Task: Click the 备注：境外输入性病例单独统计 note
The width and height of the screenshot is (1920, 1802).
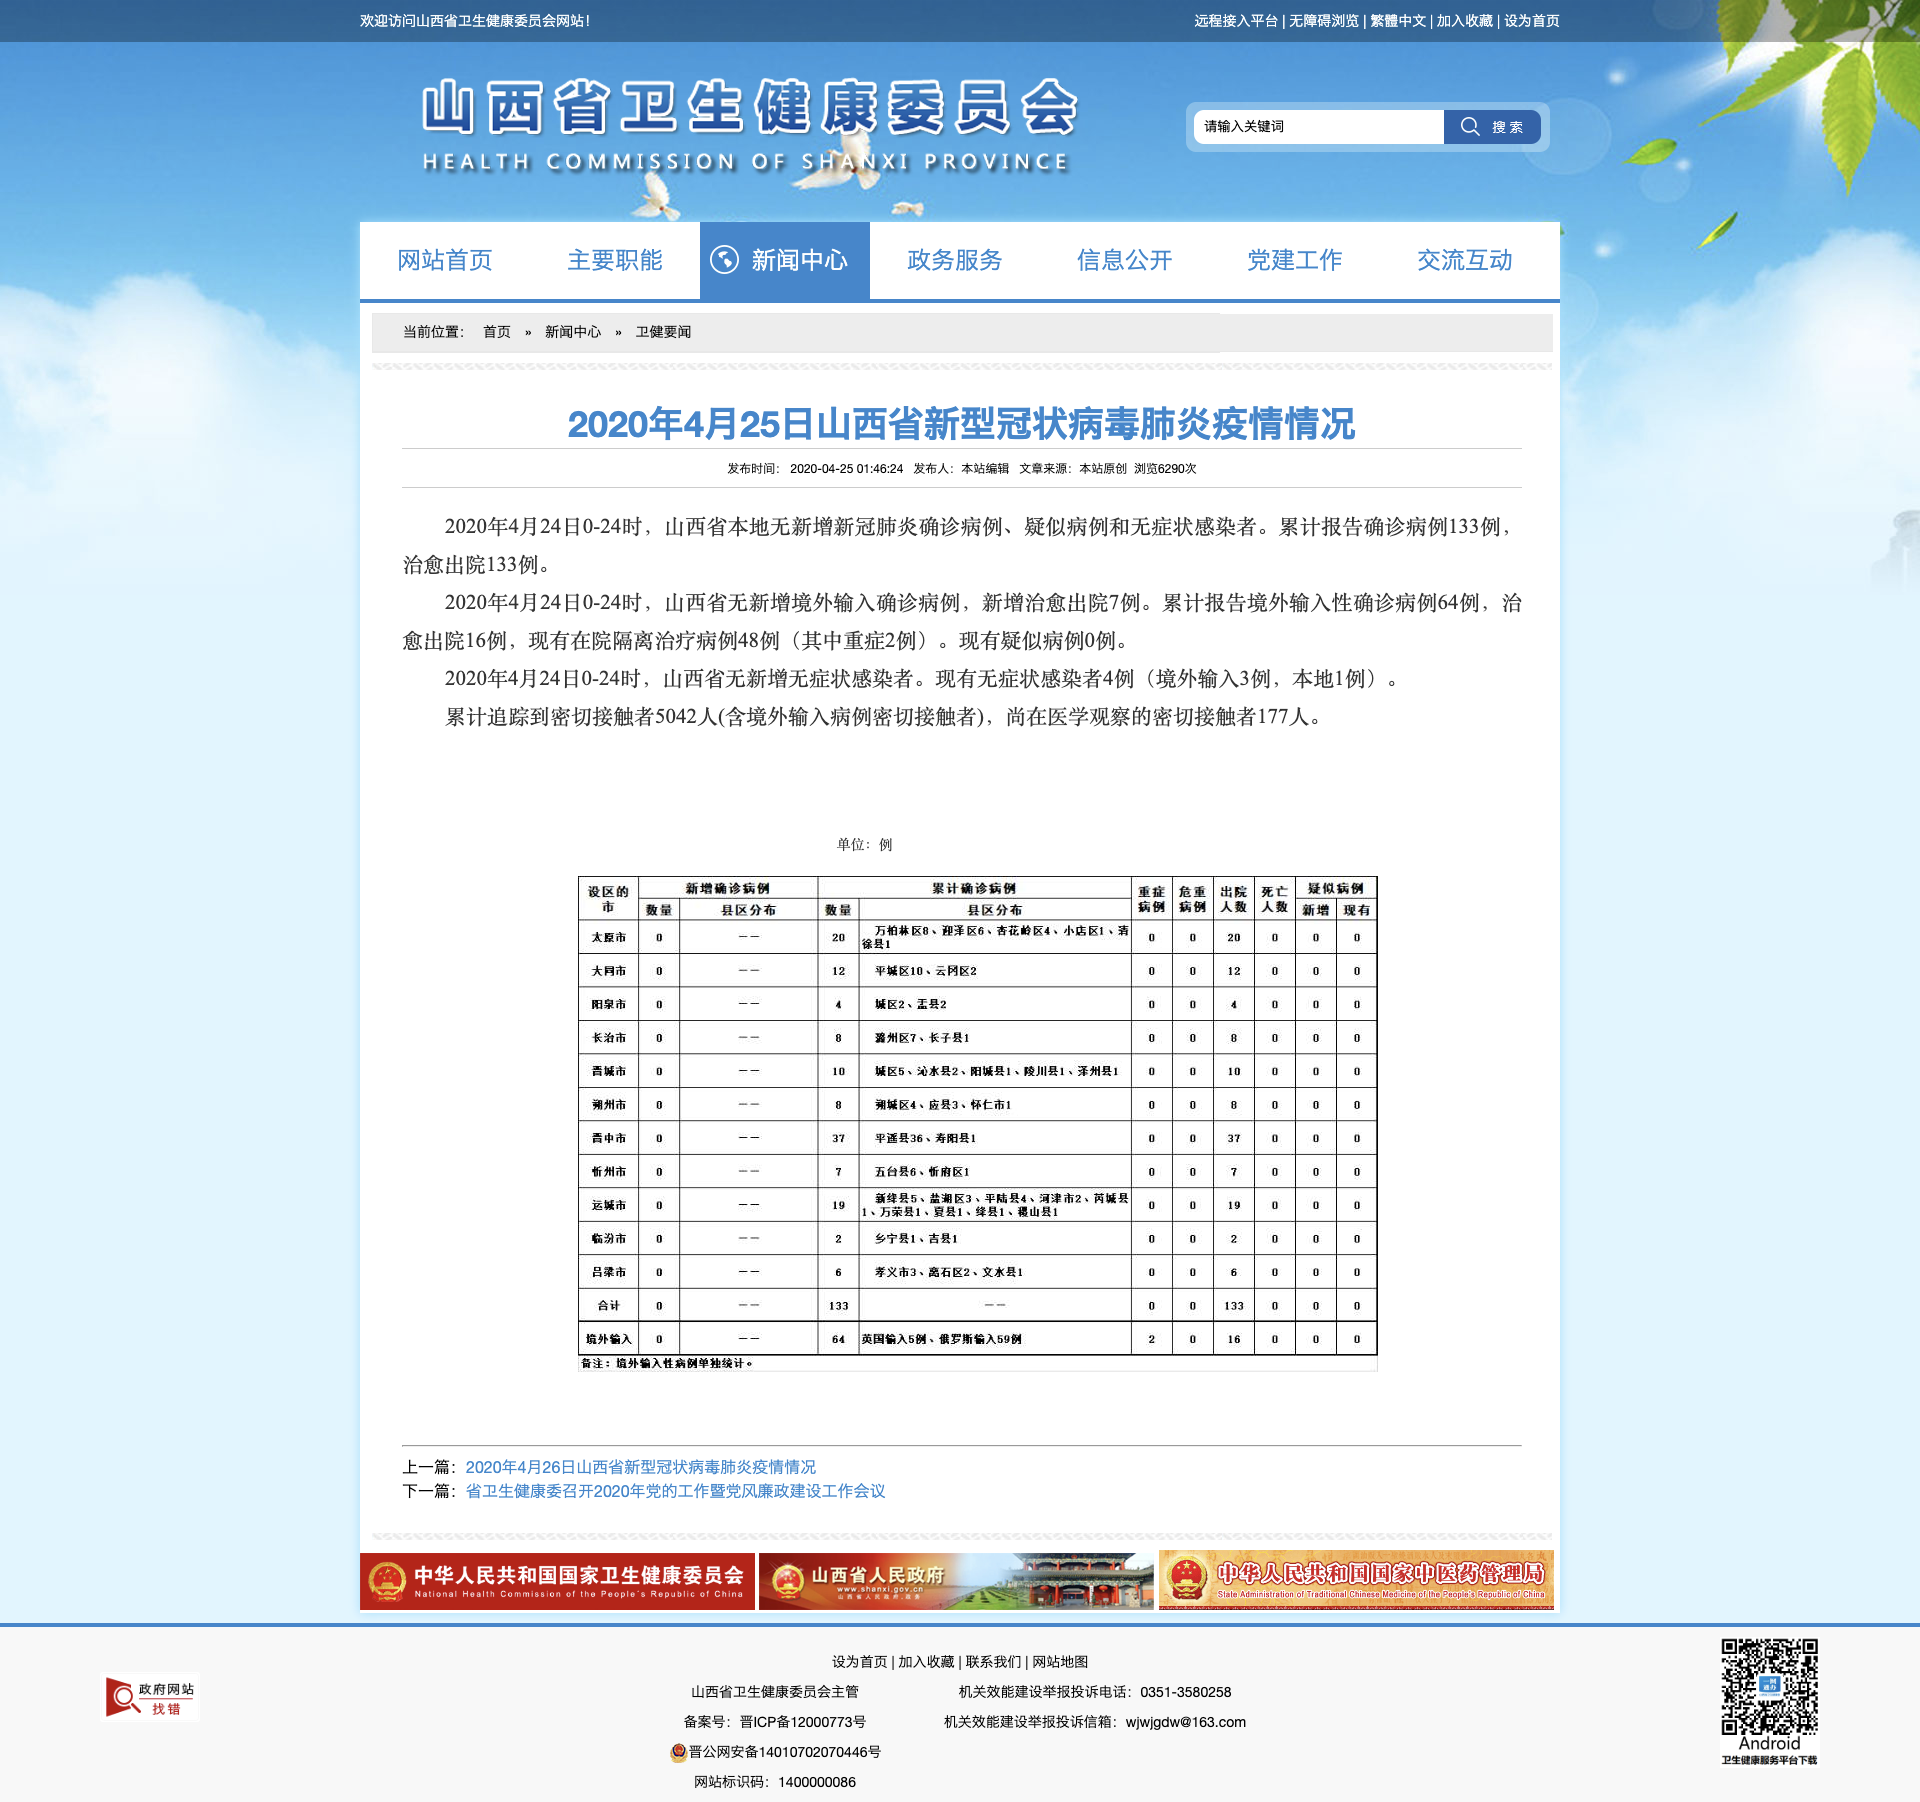Action: [x=667, y=1363]
